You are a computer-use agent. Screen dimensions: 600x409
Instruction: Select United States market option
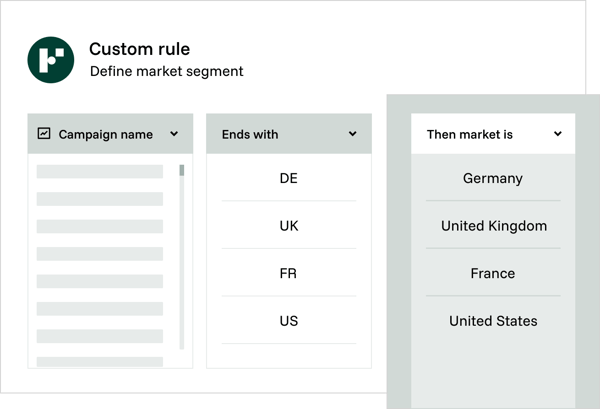point(493,321)
